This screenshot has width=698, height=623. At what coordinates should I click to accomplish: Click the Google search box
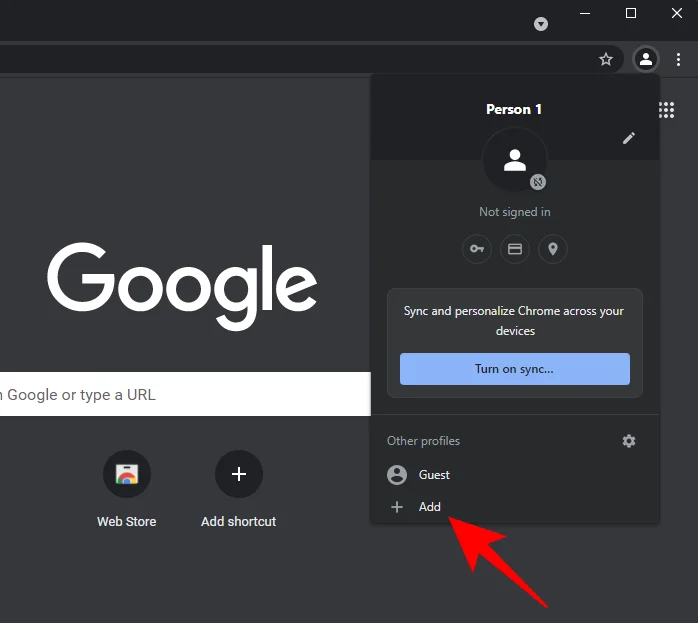pos(185,394)
